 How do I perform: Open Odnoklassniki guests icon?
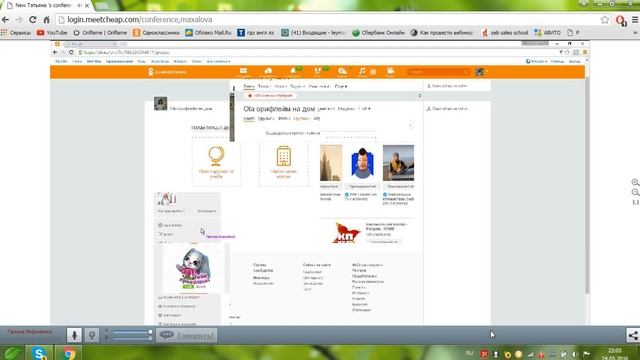318,71
